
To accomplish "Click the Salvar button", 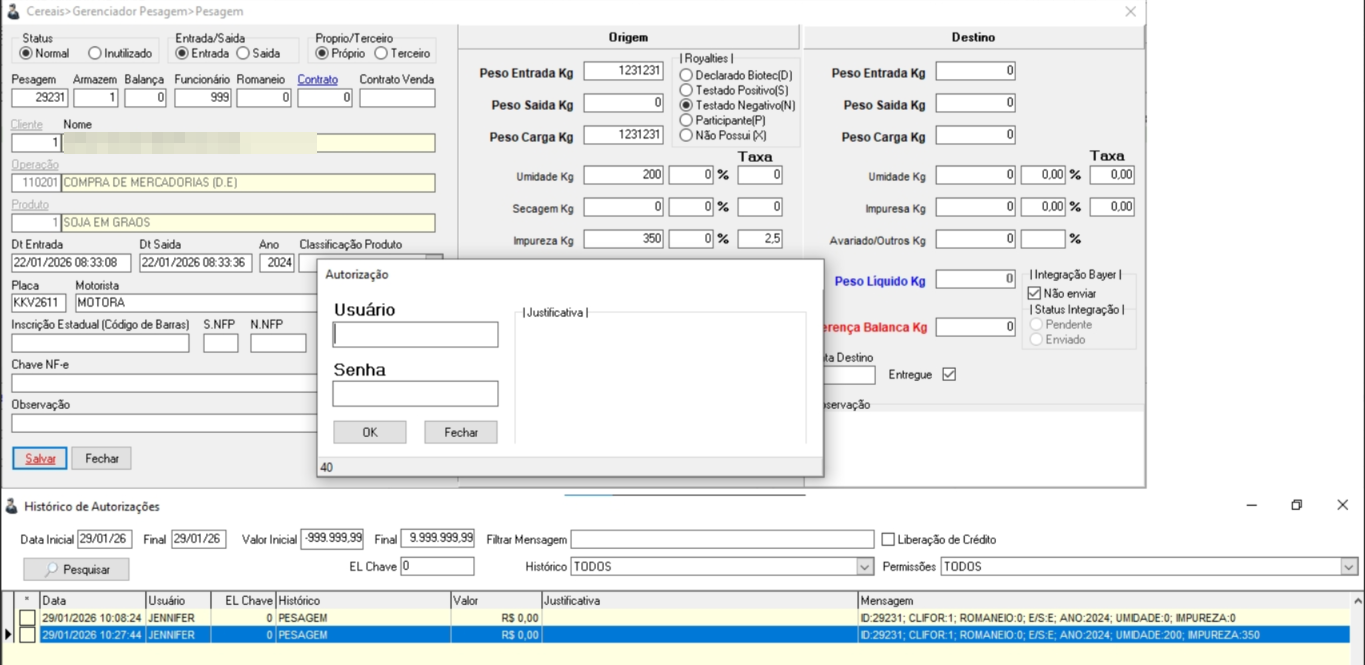I will coord(40,458).
